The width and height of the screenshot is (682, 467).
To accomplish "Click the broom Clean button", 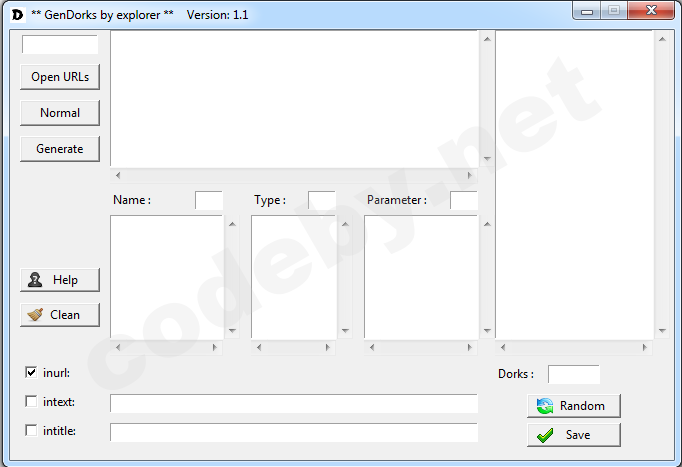I will pyautogui.click(x=60, y=315).
